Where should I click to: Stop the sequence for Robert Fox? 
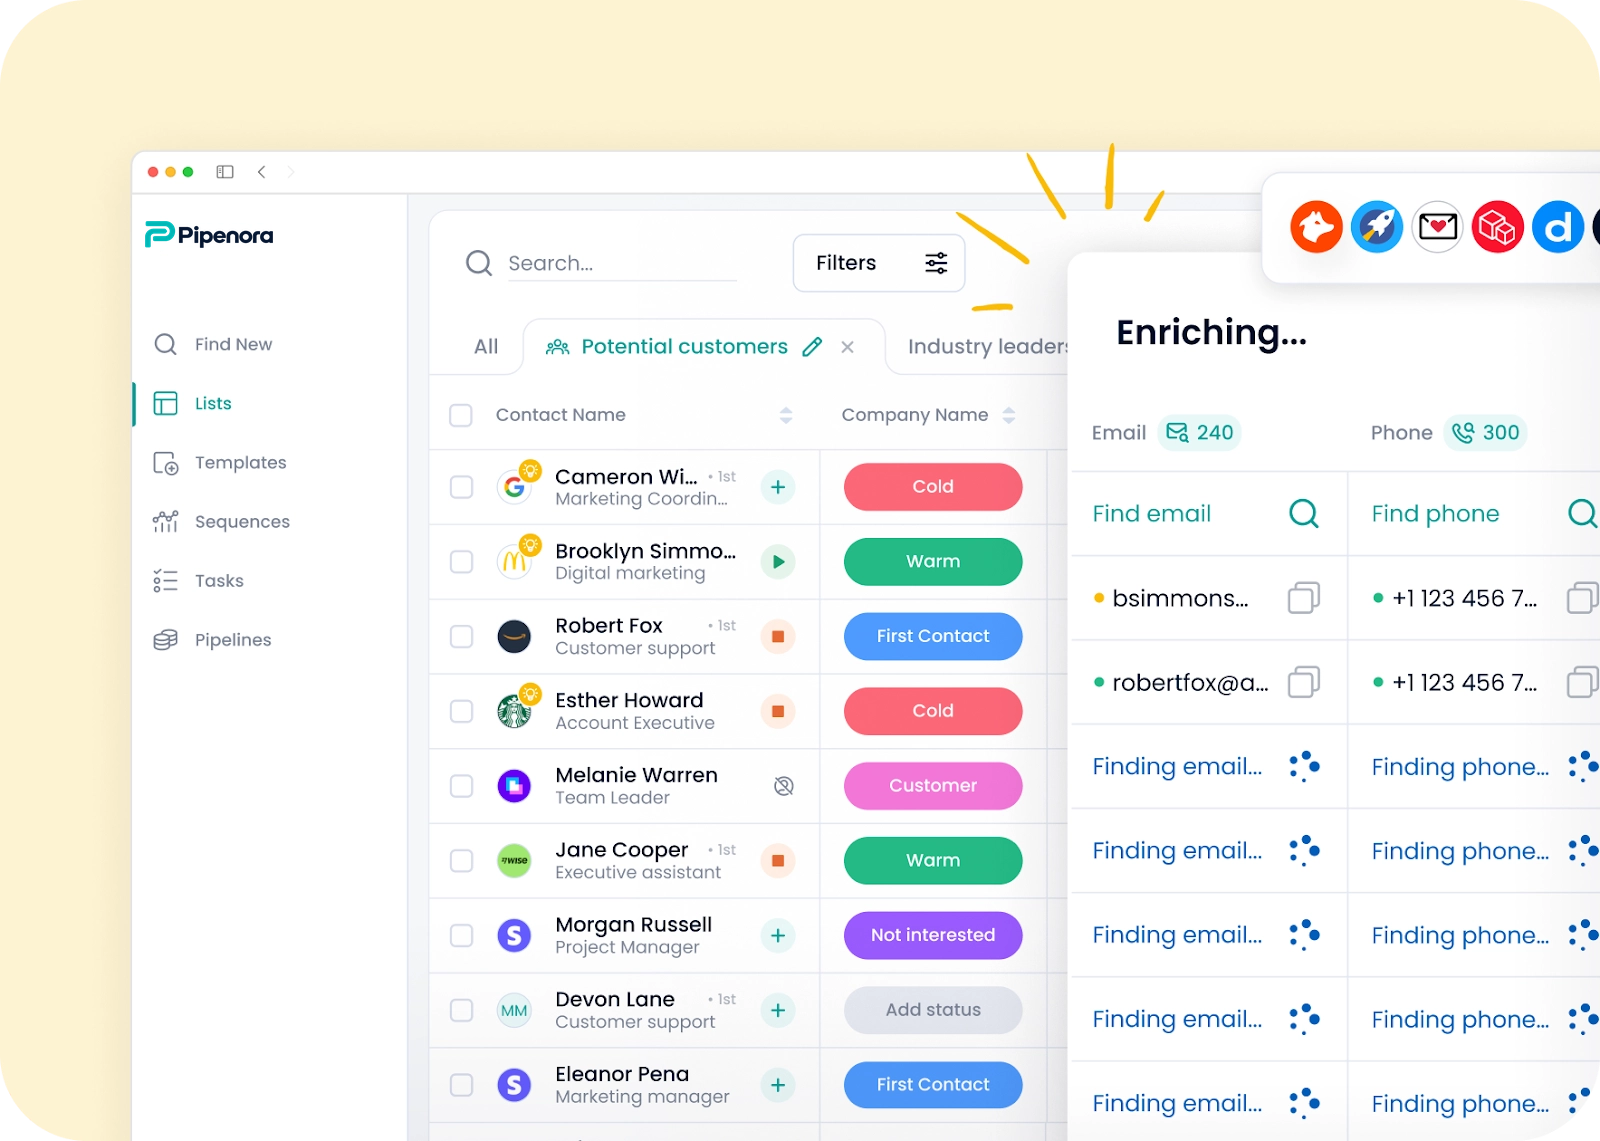tap(778, 636)
